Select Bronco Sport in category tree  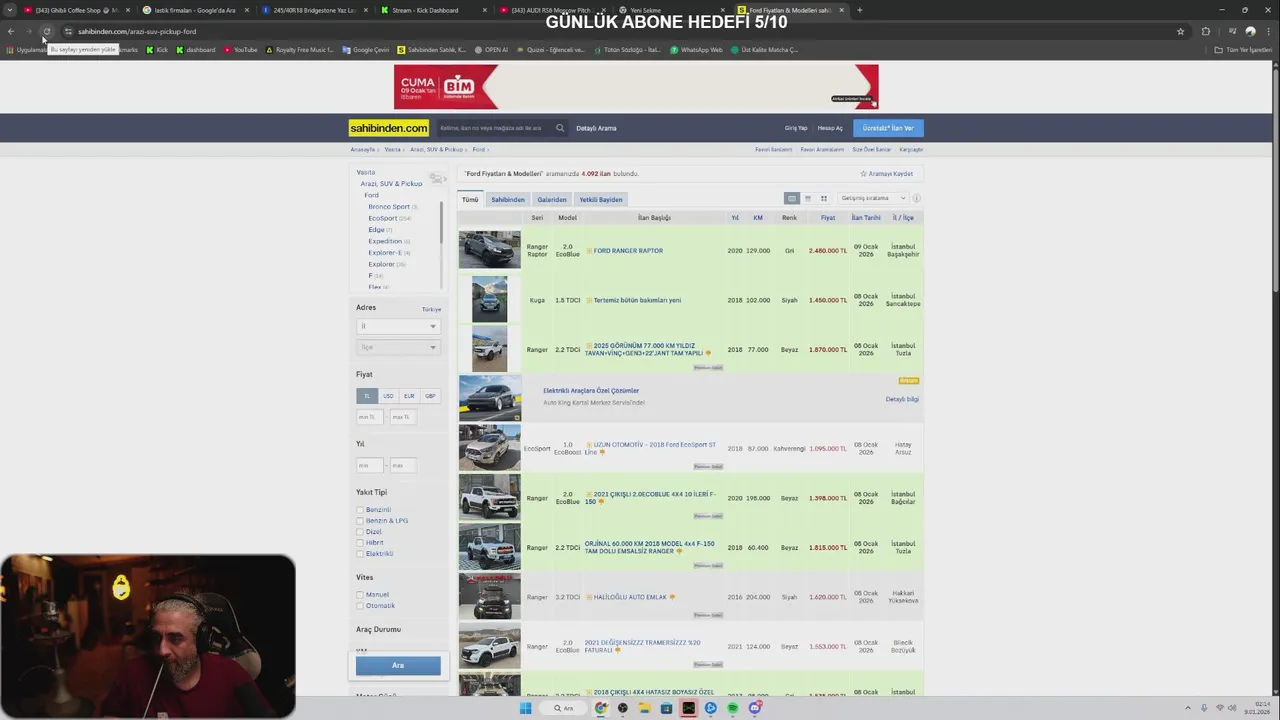(x=389, y=207)
